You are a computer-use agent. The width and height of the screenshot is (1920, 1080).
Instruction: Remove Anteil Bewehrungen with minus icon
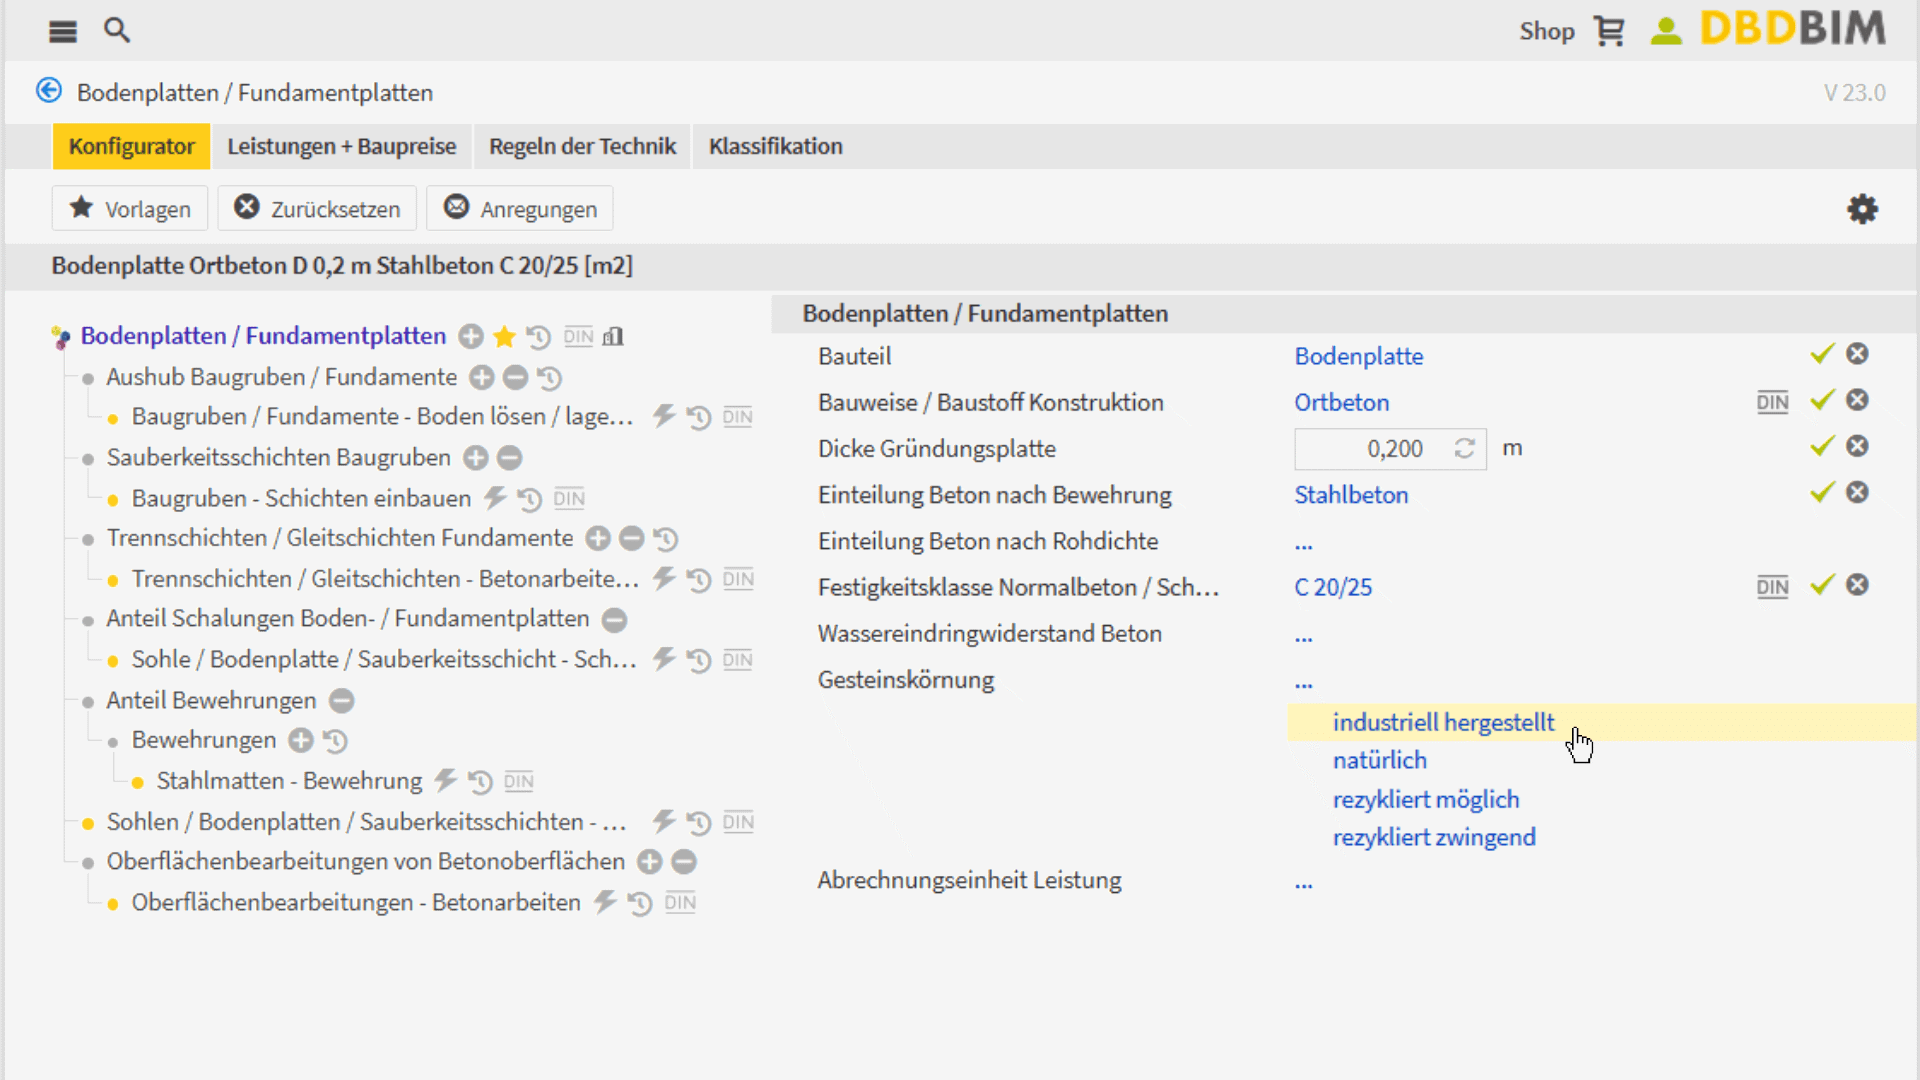[342, 701]
